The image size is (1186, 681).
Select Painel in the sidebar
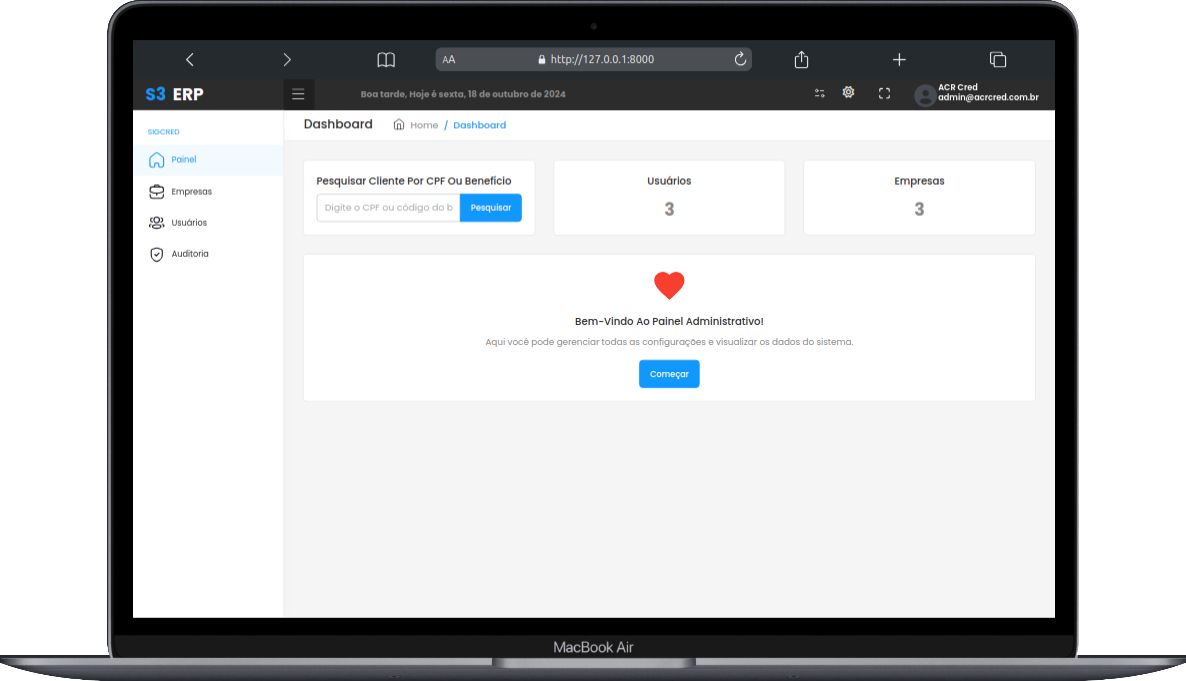pyautogui.click(x=208, y=160)
